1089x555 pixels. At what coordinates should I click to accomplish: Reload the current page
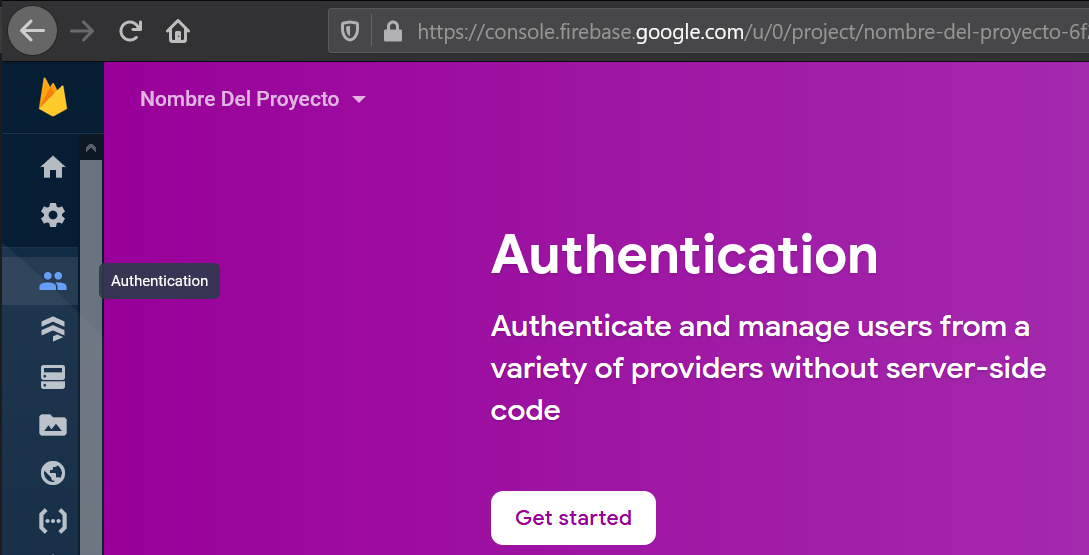130,31
